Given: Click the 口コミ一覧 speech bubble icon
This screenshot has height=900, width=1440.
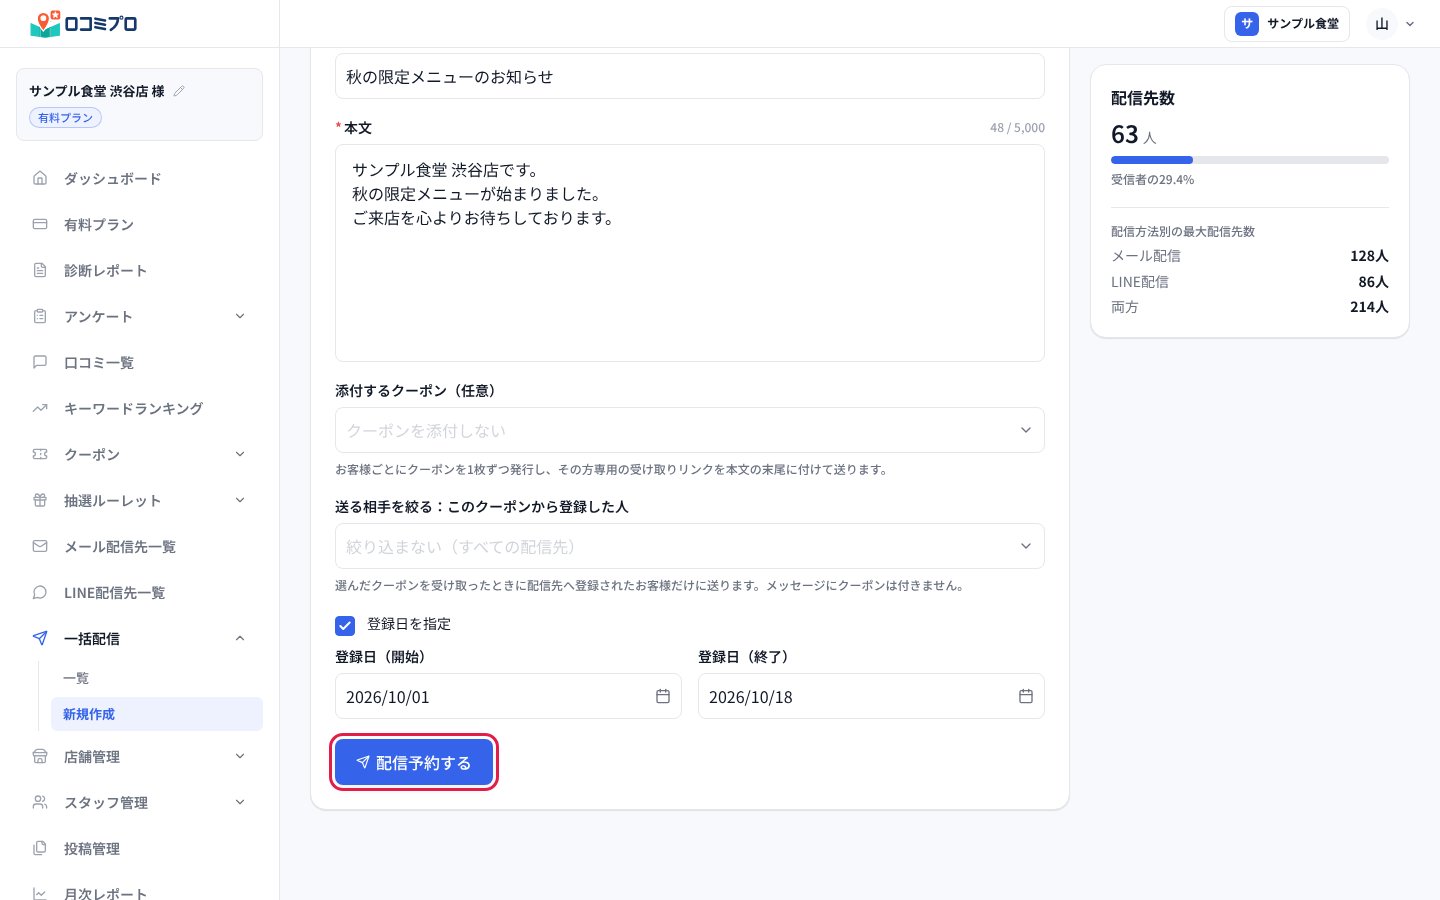Looking at the screenshot, I should [40, 362].
